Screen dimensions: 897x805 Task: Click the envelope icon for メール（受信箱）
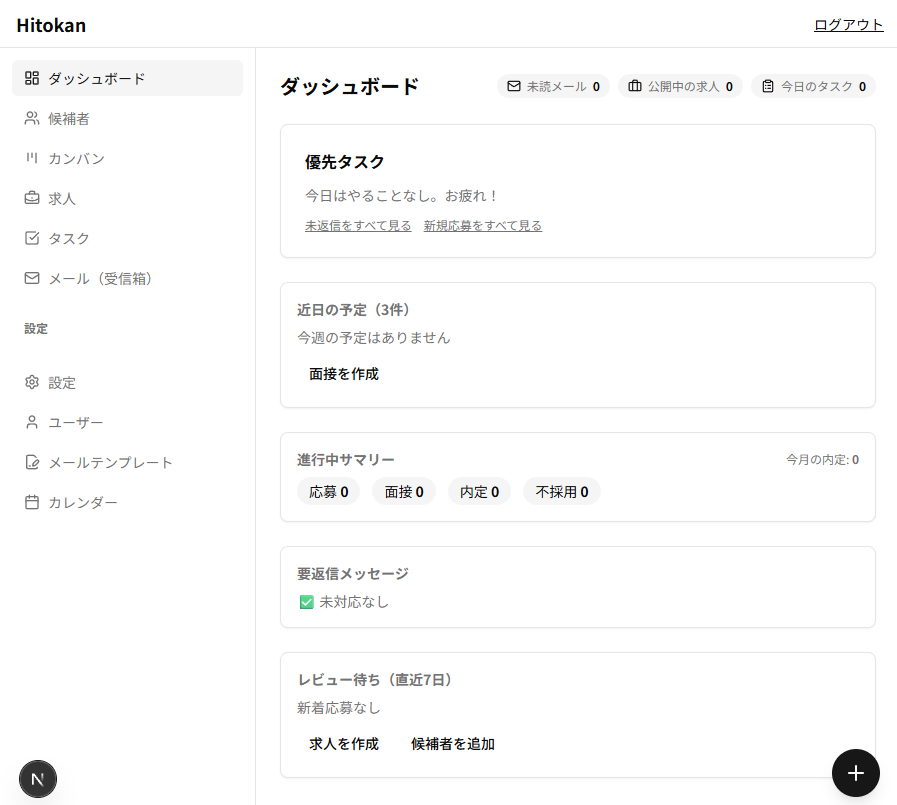coord(32,278)
